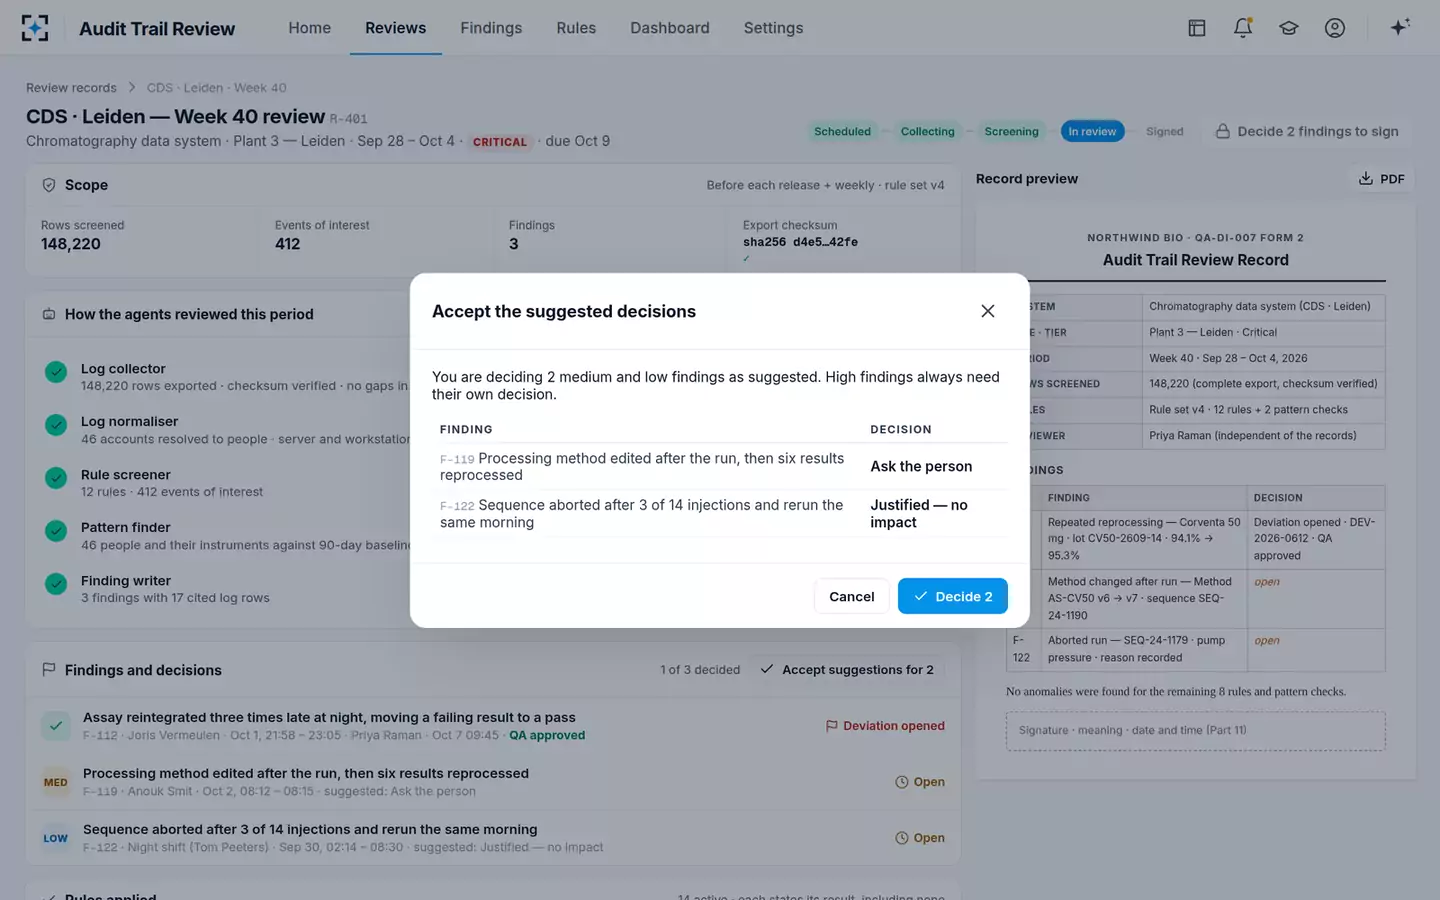Click the Export checksum value sha256 d4e5…42fe
The width and height of the screenshot is (1440, 900).
[x=800, y=242]
